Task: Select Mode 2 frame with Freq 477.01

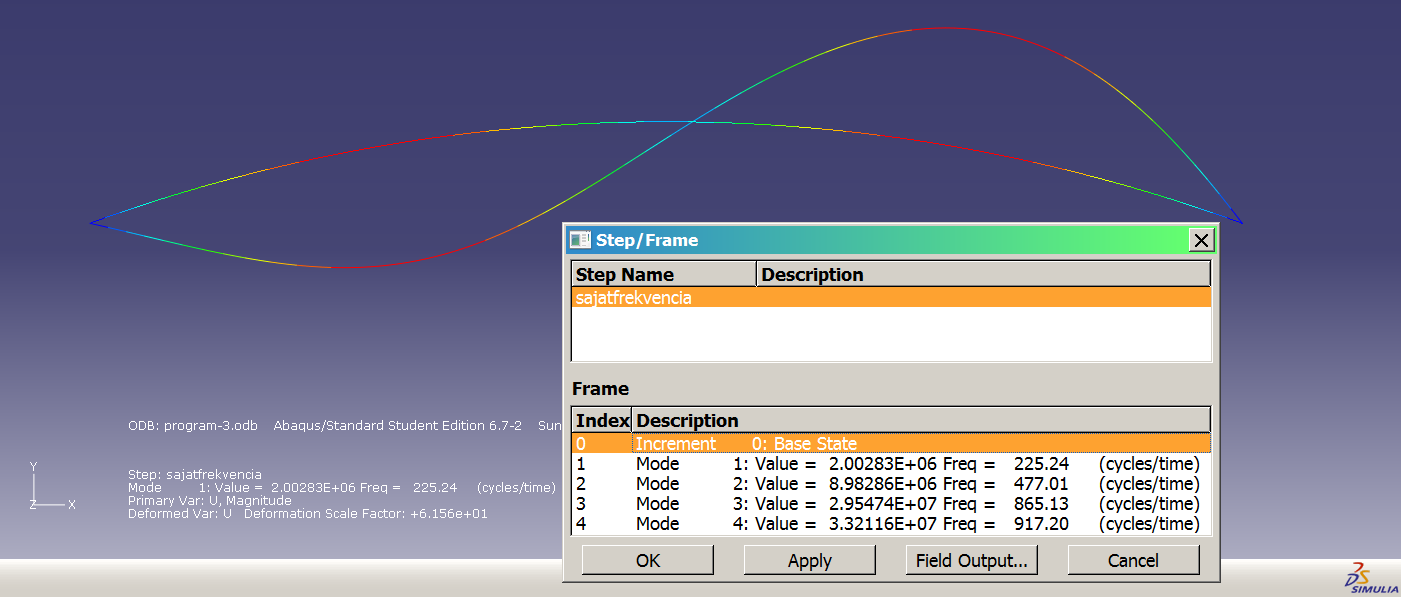Action: [891, 483]
